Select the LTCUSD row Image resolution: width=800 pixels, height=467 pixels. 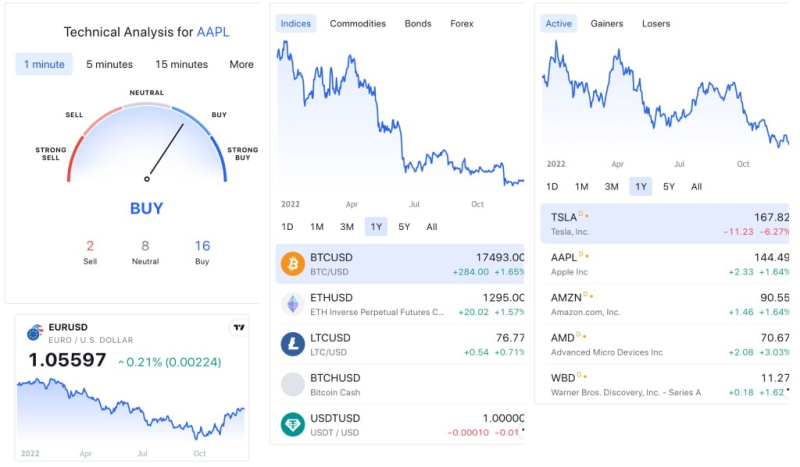point(400,345)
